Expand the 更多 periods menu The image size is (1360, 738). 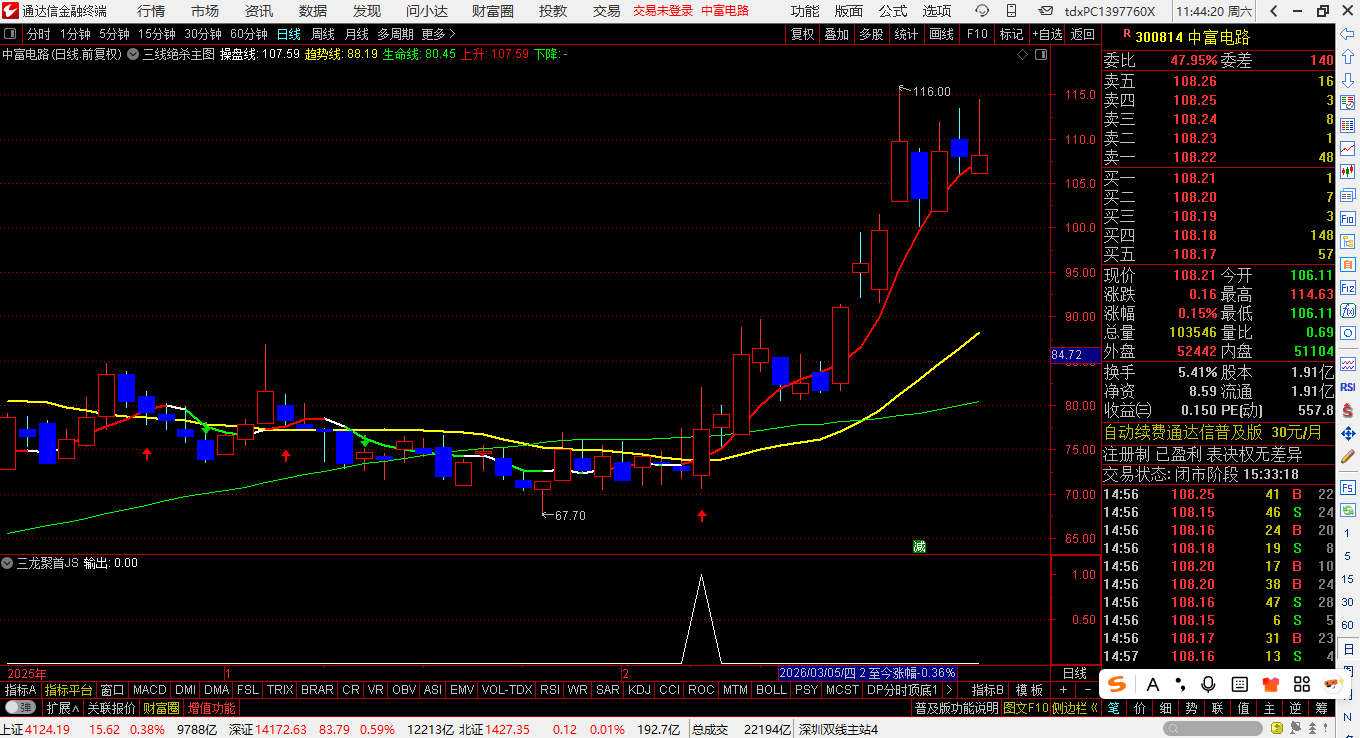(x=438, y=34)
